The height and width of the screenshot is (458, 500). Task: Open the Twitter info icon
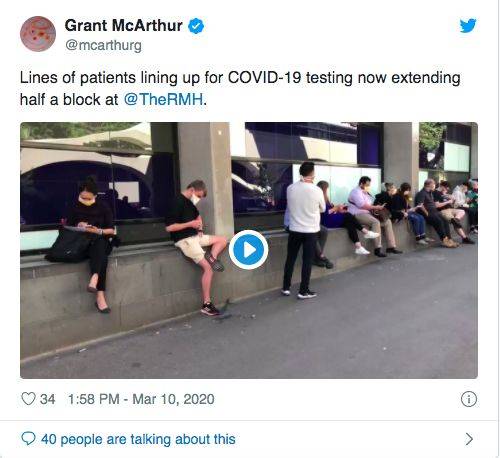pyautogui.click(x=469, y=399)
